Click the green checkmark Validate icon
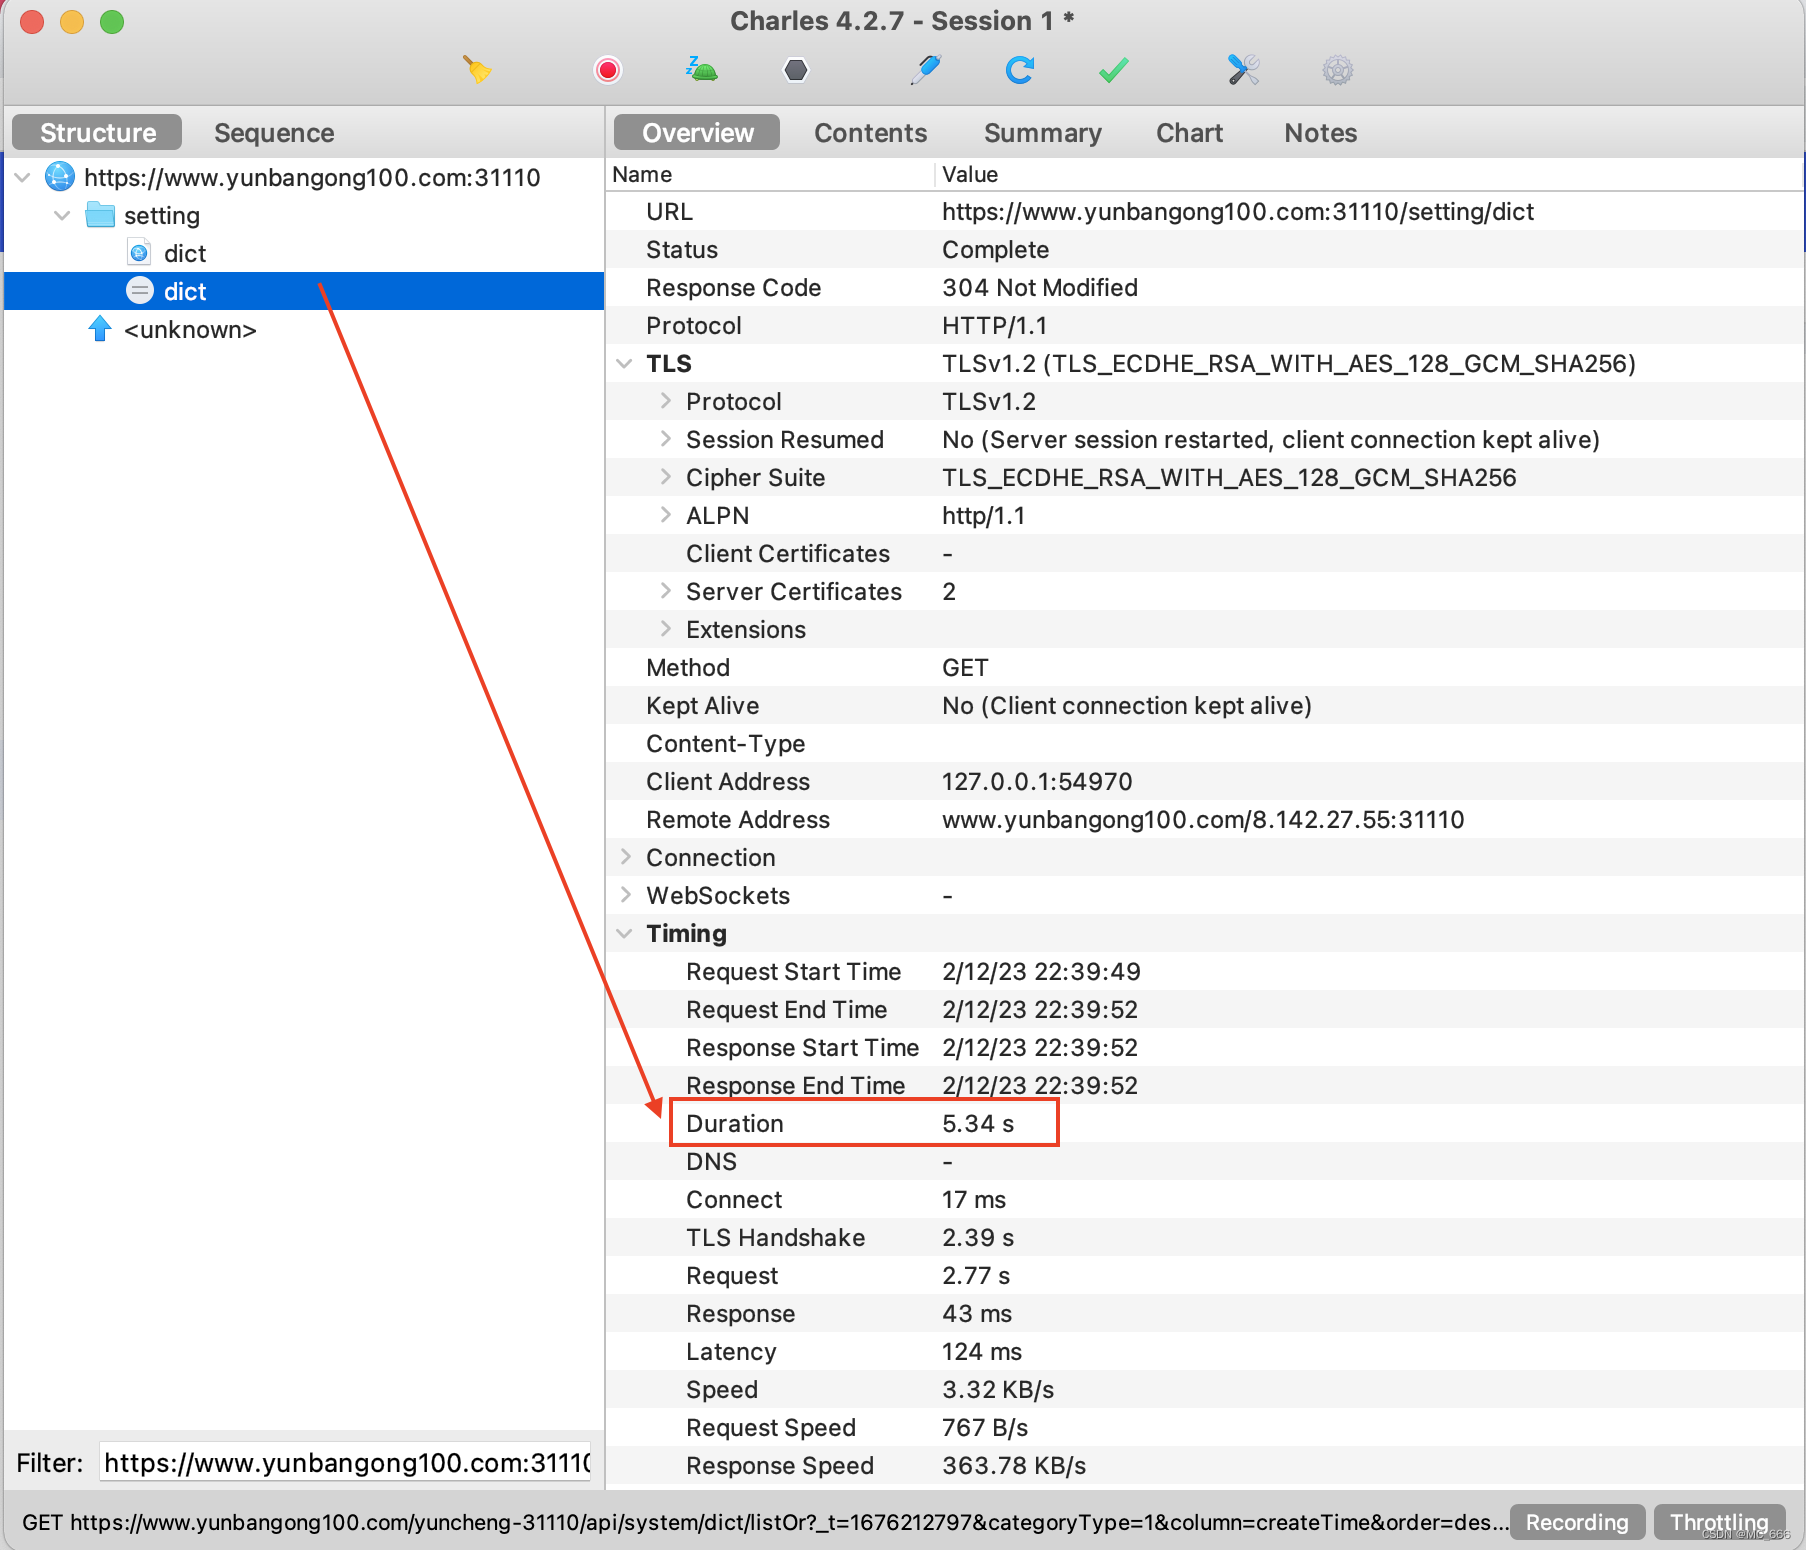Viewport: 1806px width, 1550px height. pyautogui.click(x=1113, y=70)
